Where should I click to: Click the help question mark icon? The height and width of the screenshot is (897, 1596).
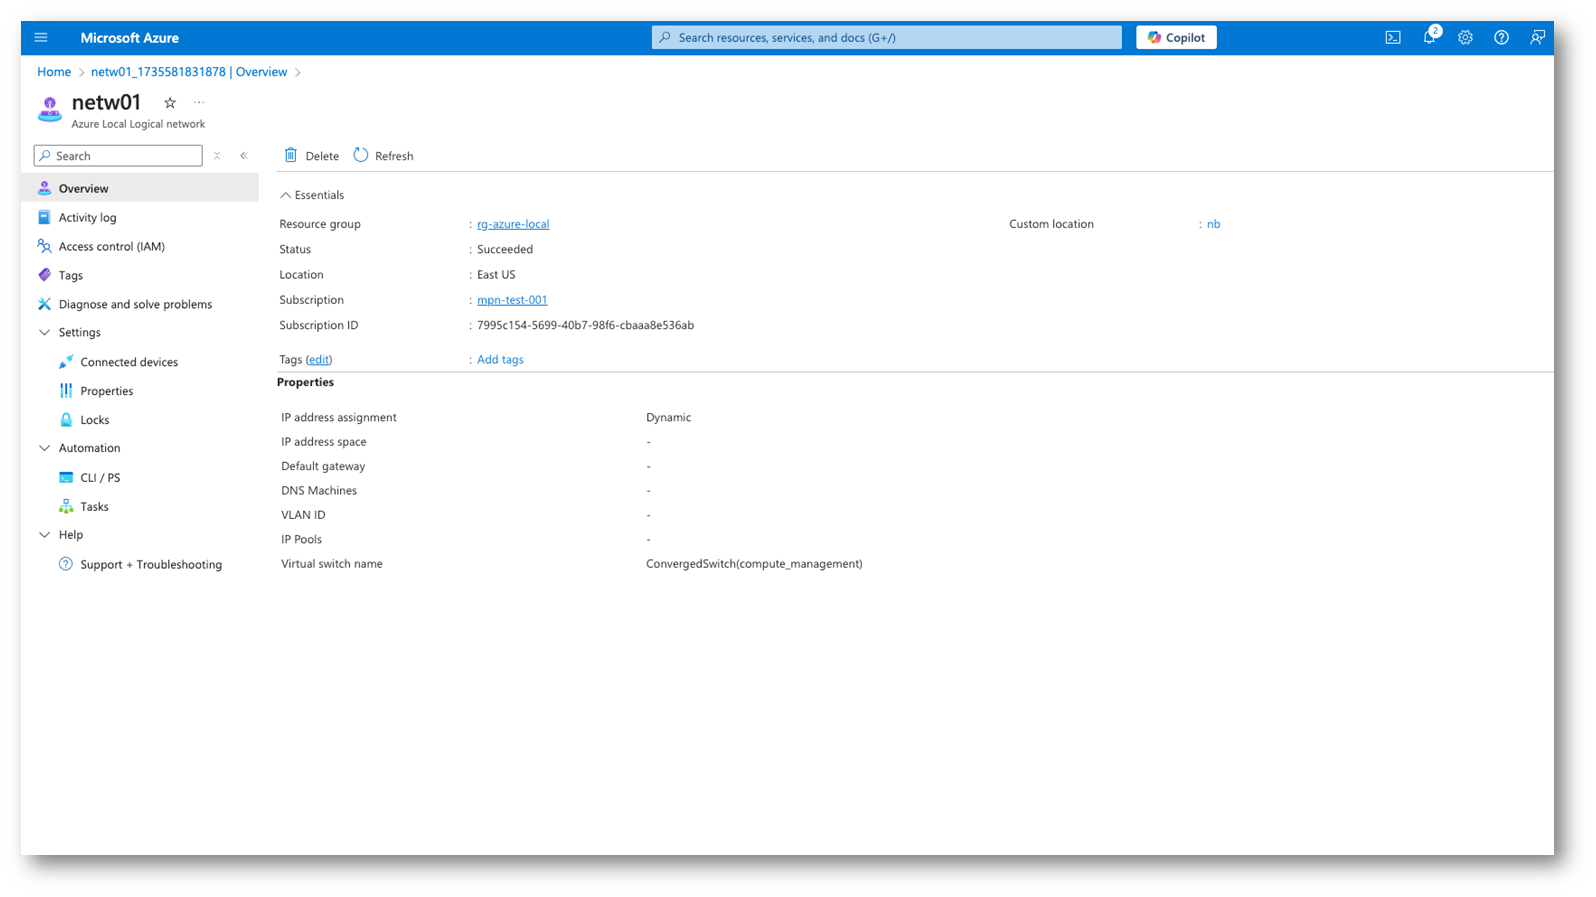pyautogui.click(x=1501, y=38)
